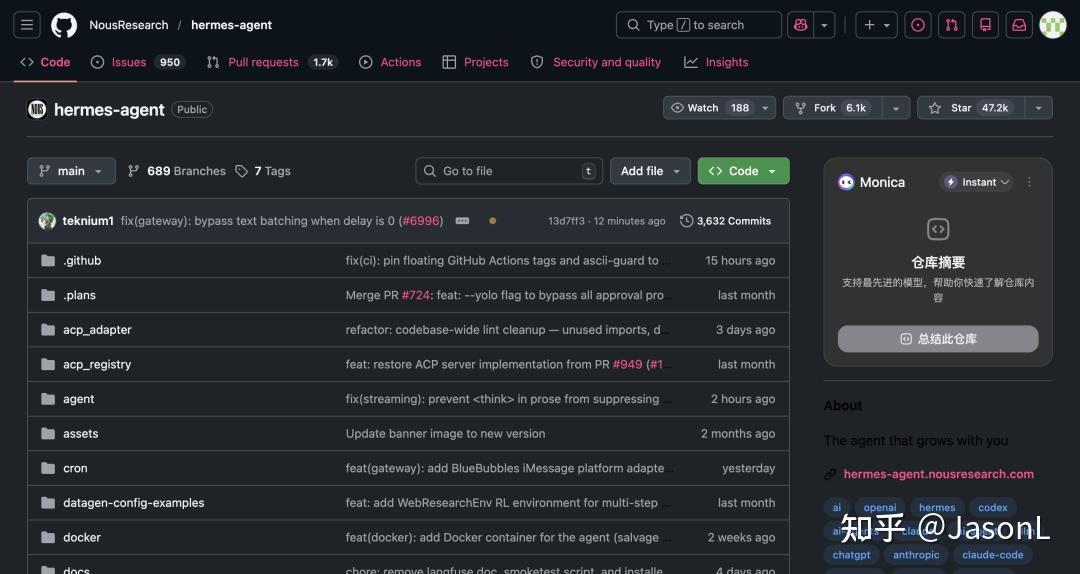Open the NousResearch organization link
The image size is (1080, 574).
(x=129, y=25)
